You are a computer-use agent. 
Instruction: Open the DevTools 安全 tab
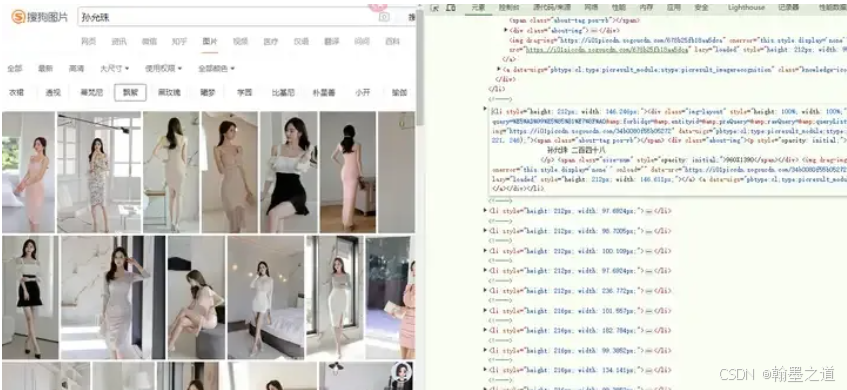pos(701,8)
